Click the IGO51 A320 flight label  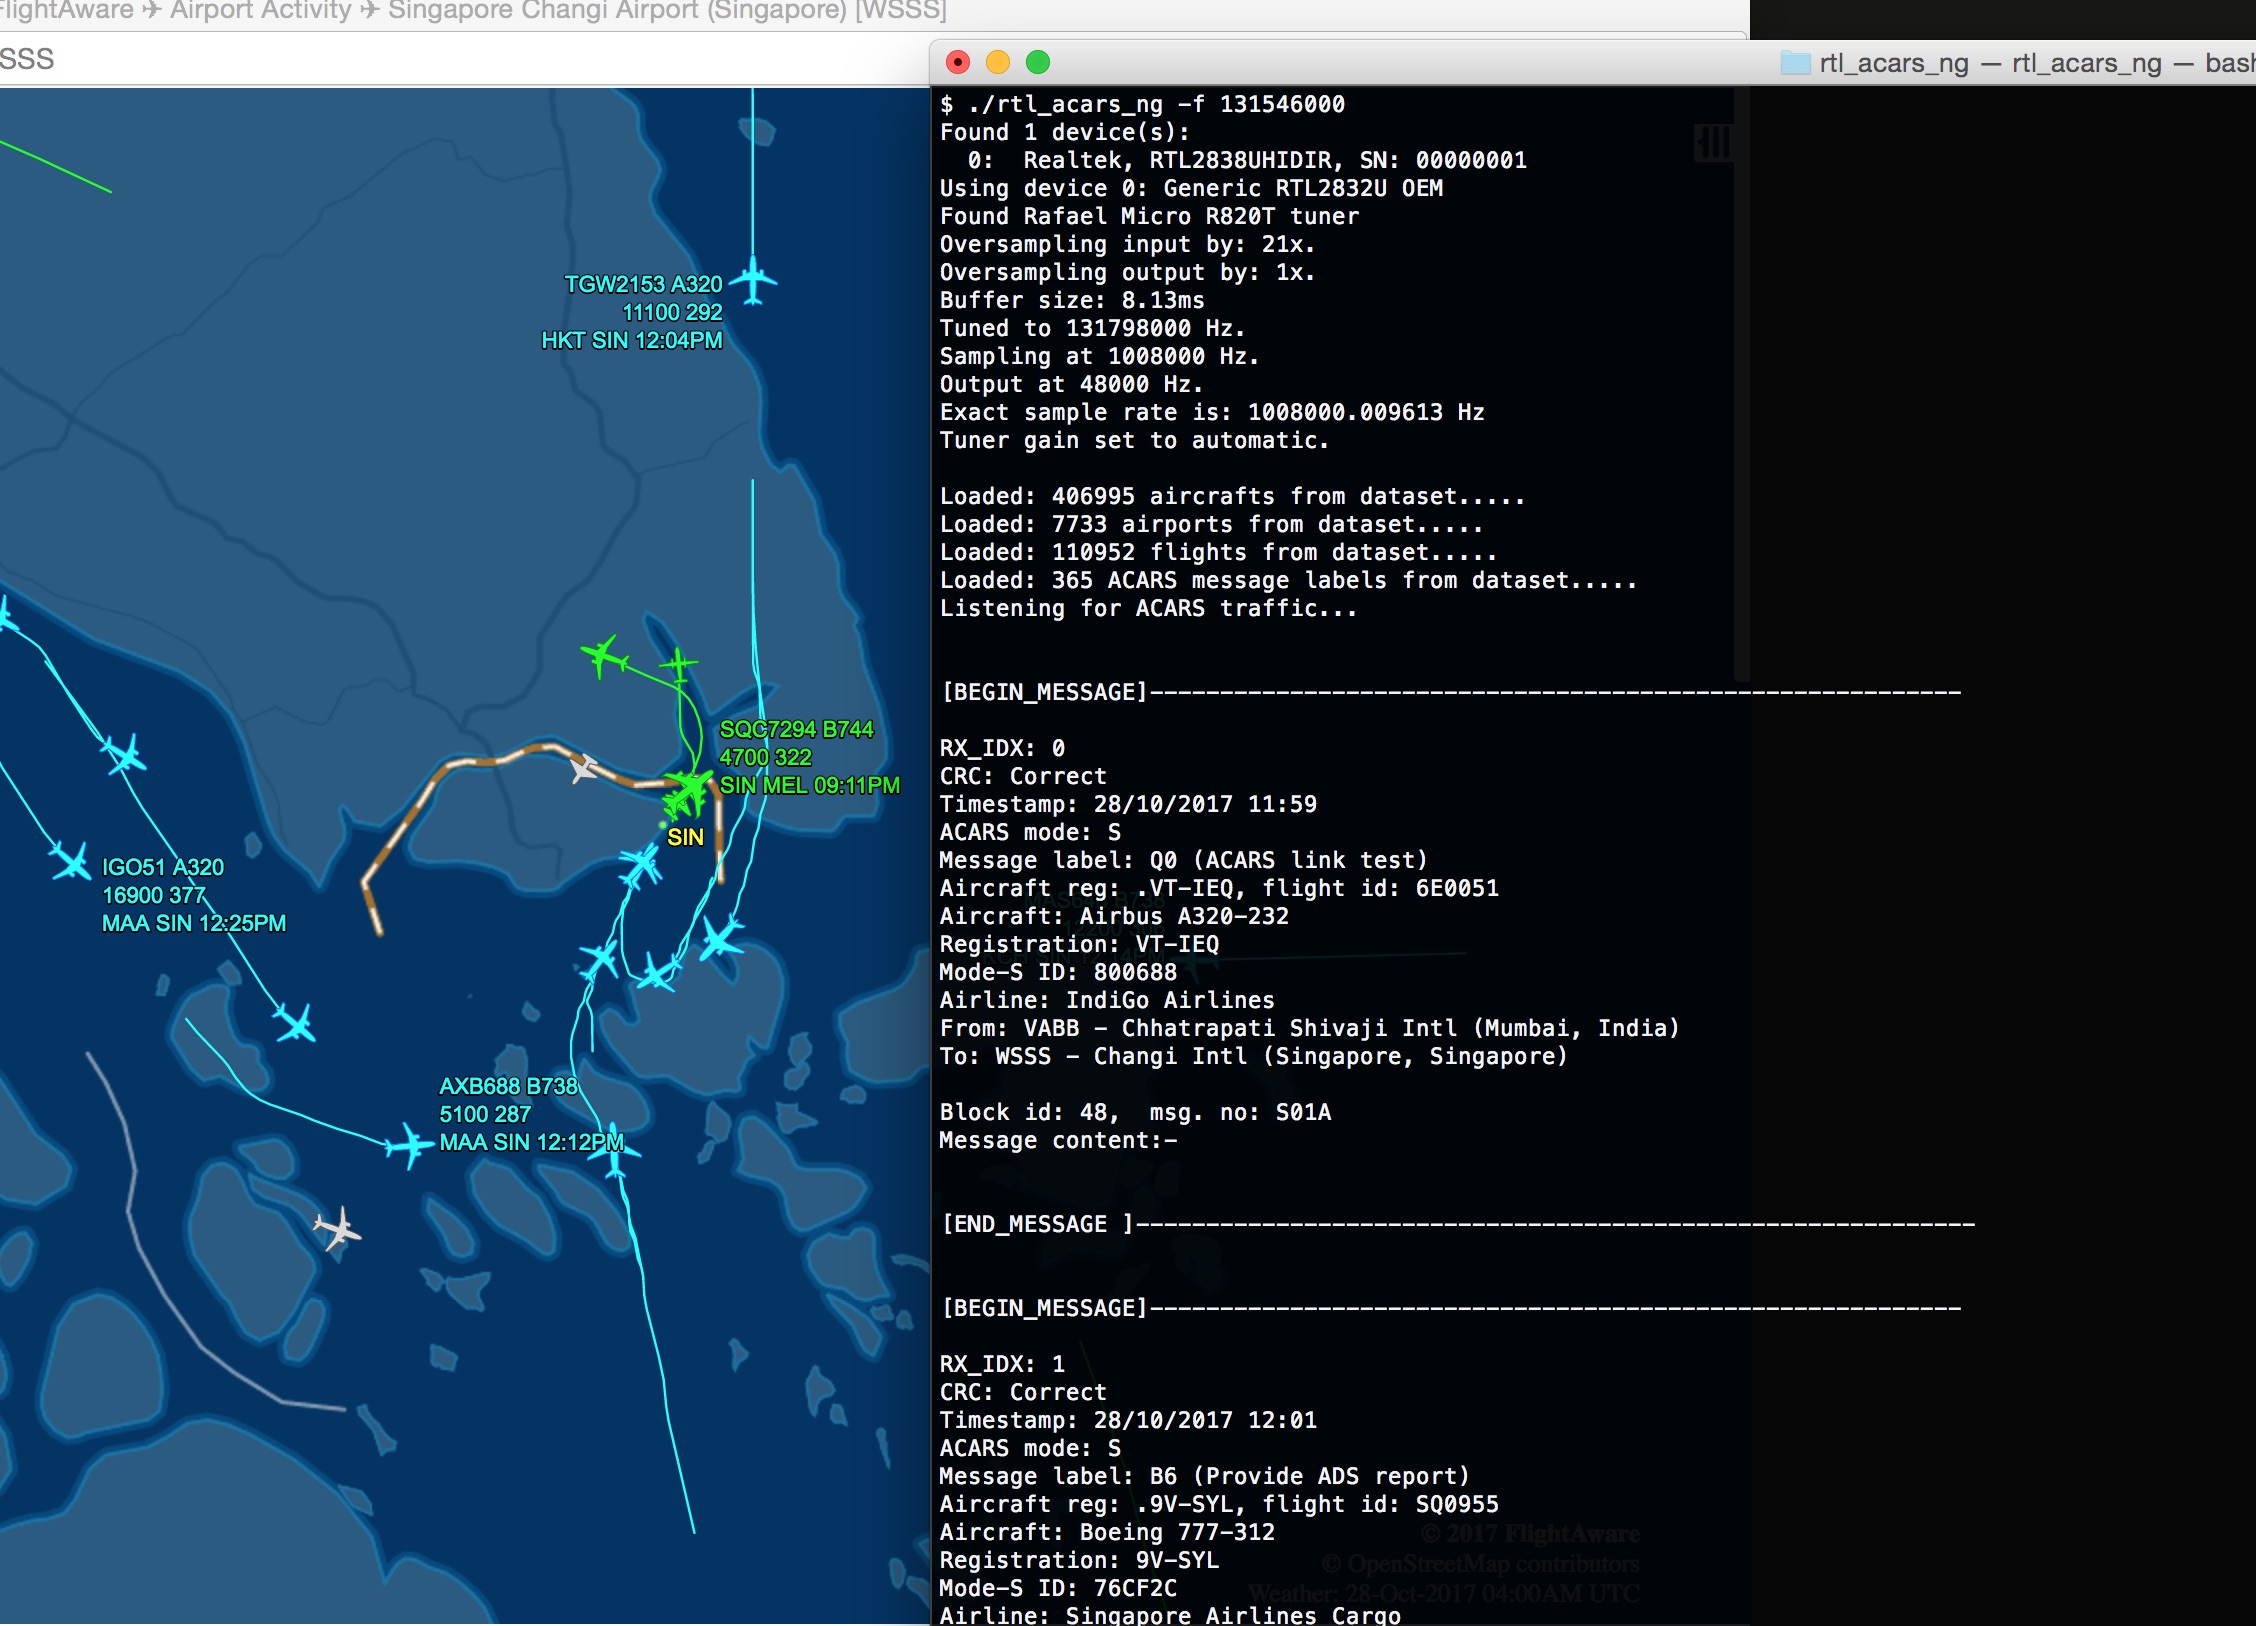194,895
